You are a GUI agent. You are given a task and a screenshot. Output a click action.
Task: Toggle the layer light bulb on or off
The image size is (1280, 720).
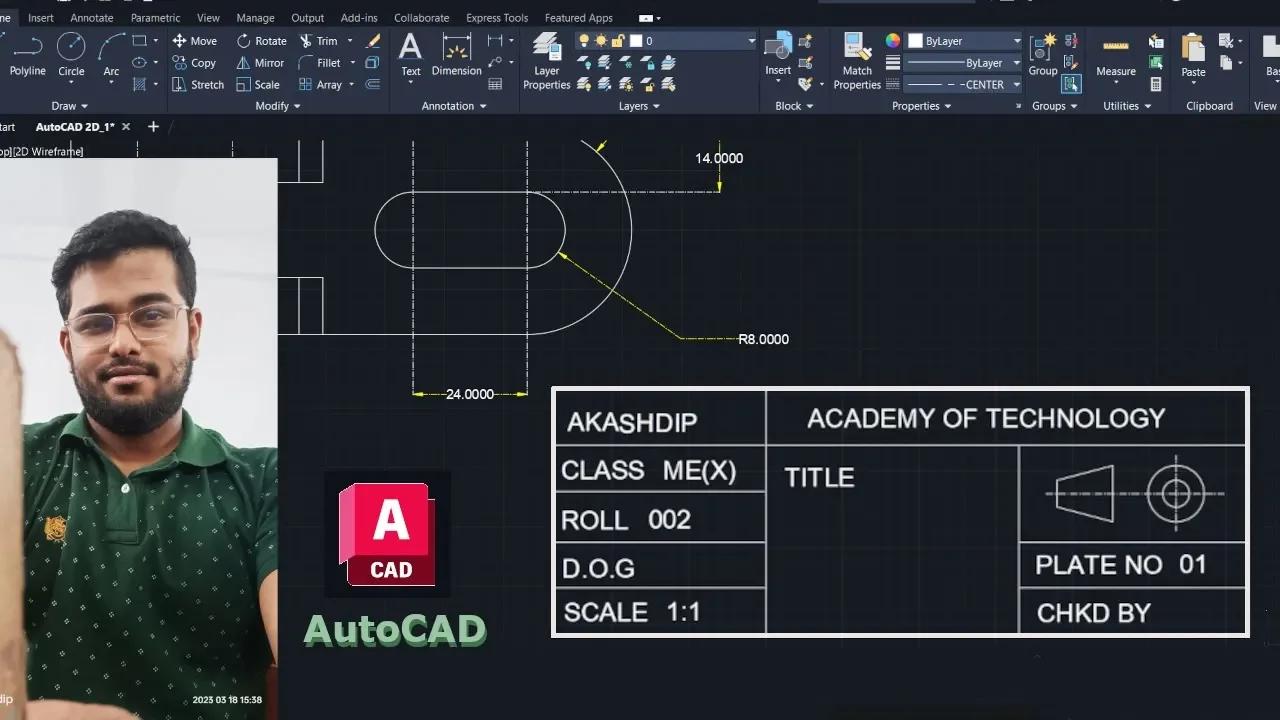[583, 40]
